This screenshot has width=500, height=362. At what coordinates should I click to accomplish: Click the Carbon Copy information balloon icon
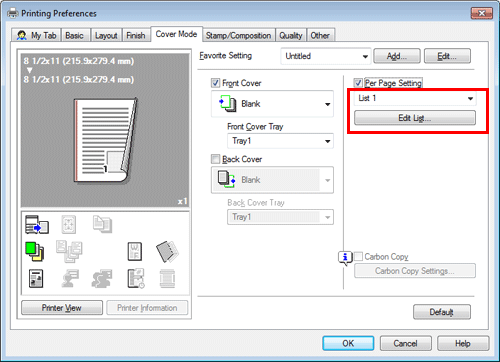coord(345,258)
